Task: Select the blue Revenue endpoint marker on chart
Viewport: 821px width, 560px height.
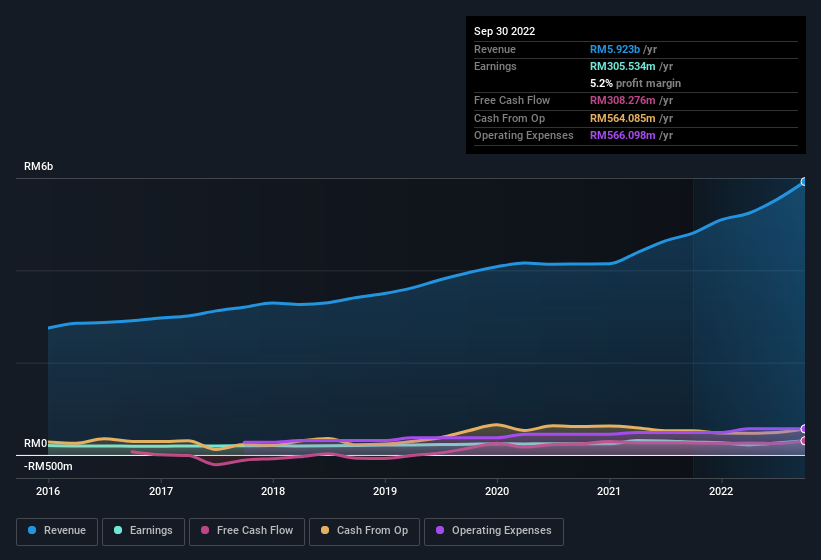Action: [803, 182]
